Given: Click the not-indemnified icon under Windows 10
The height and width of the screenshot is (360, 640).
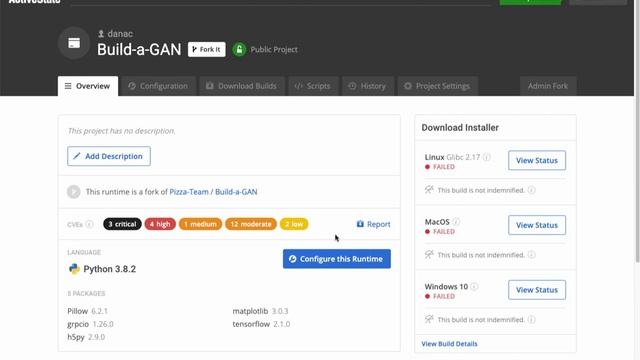Looking at the screenshot, I should [x=429, y=319].
